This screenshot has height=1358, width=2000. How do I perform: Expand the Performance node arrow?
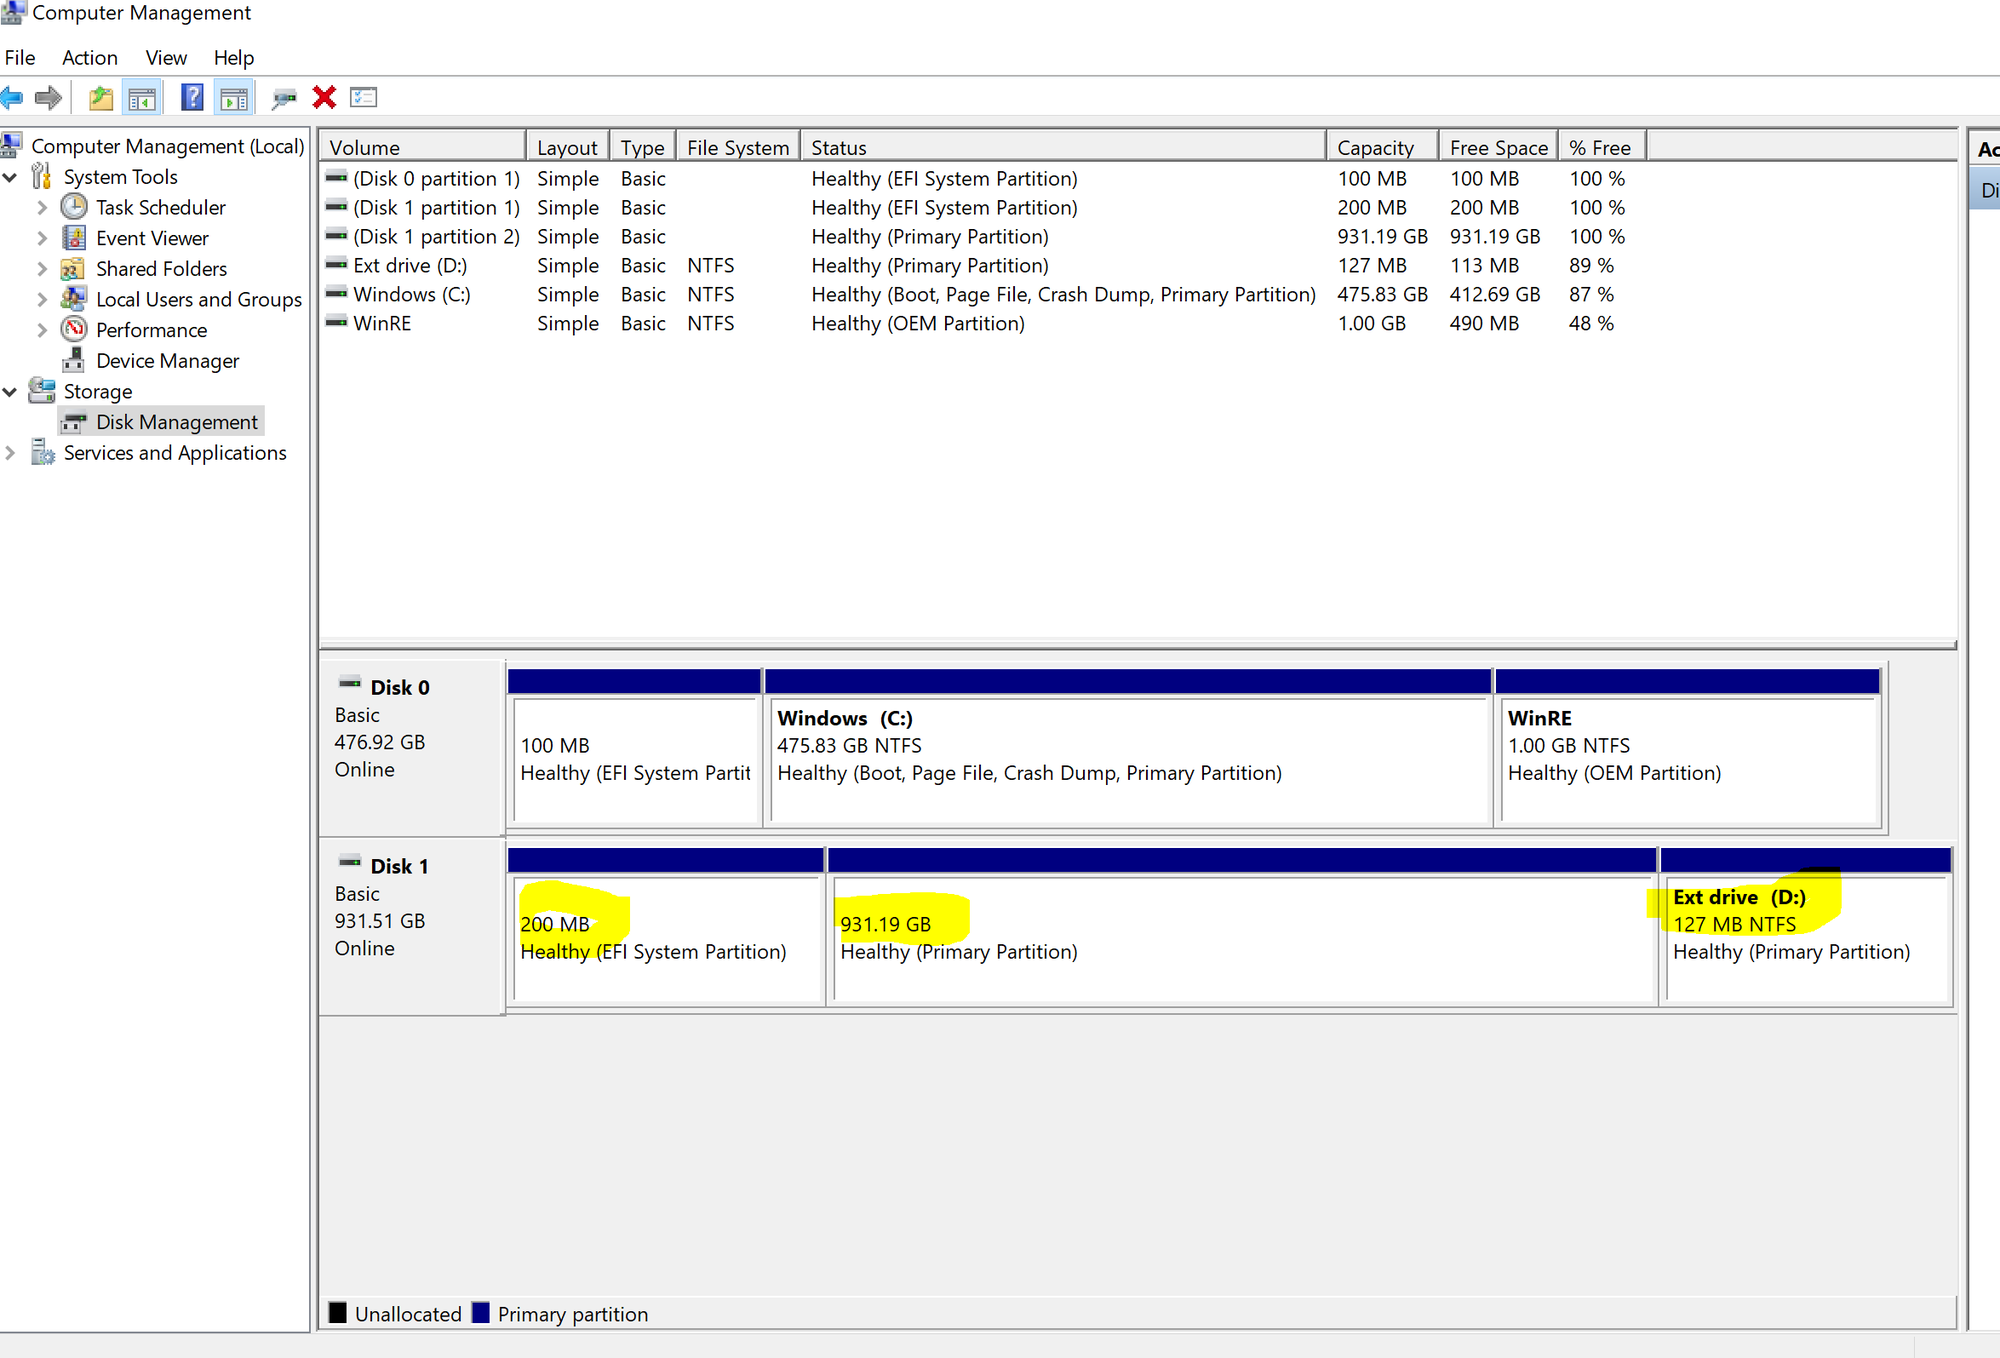pos(42,330)
